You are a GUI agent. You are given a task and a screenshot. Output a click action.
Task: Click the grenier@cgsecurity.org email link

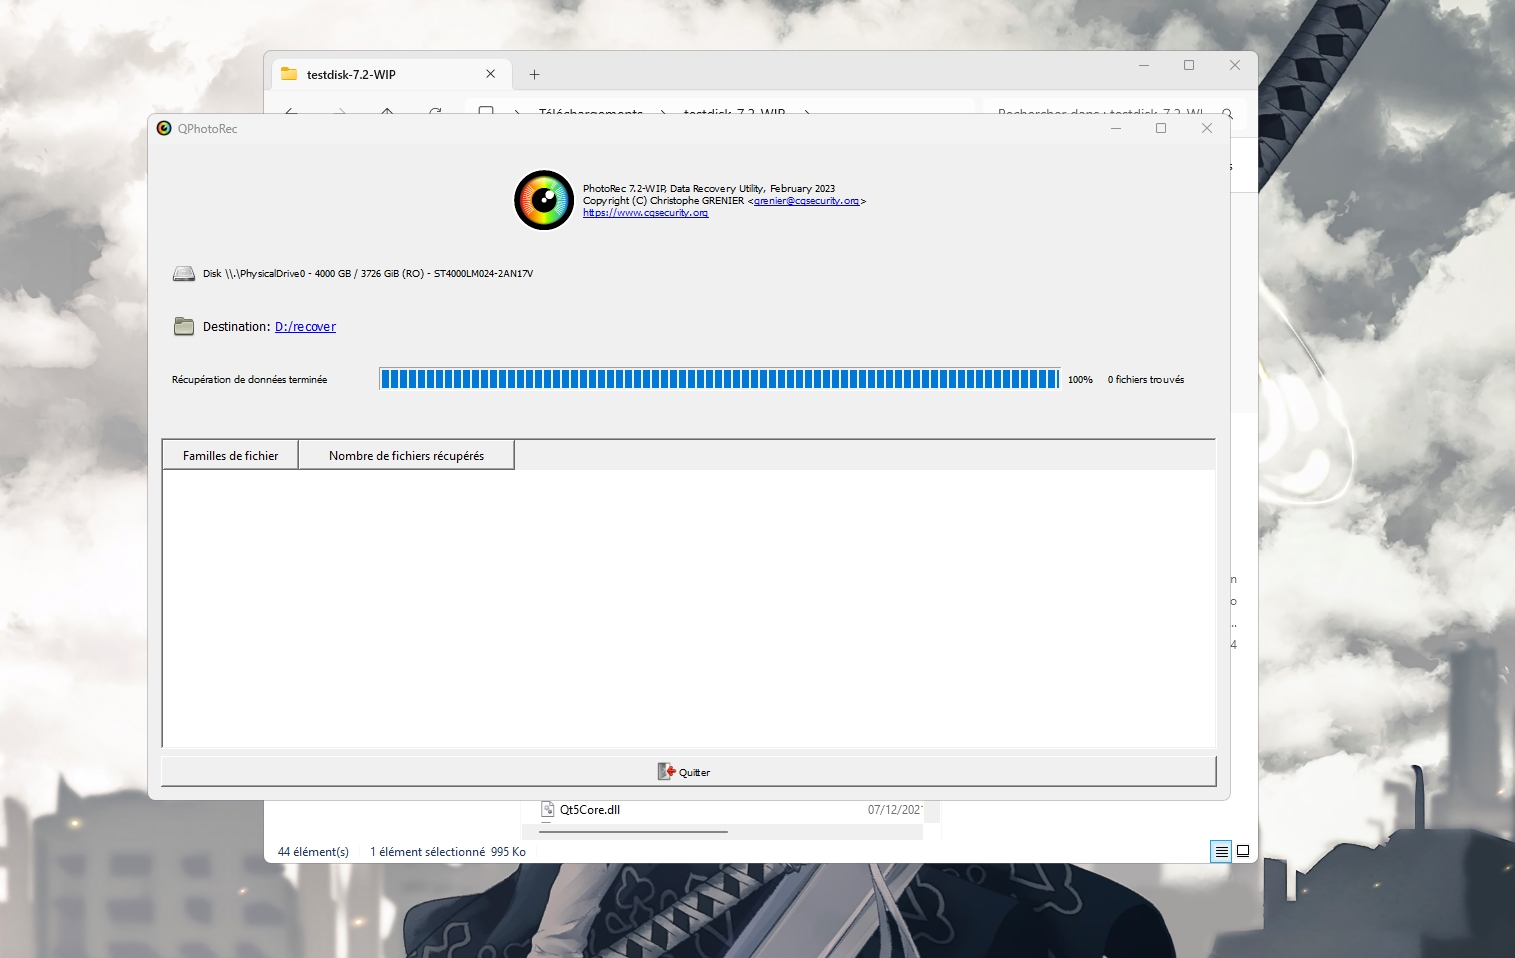(806, 201)
